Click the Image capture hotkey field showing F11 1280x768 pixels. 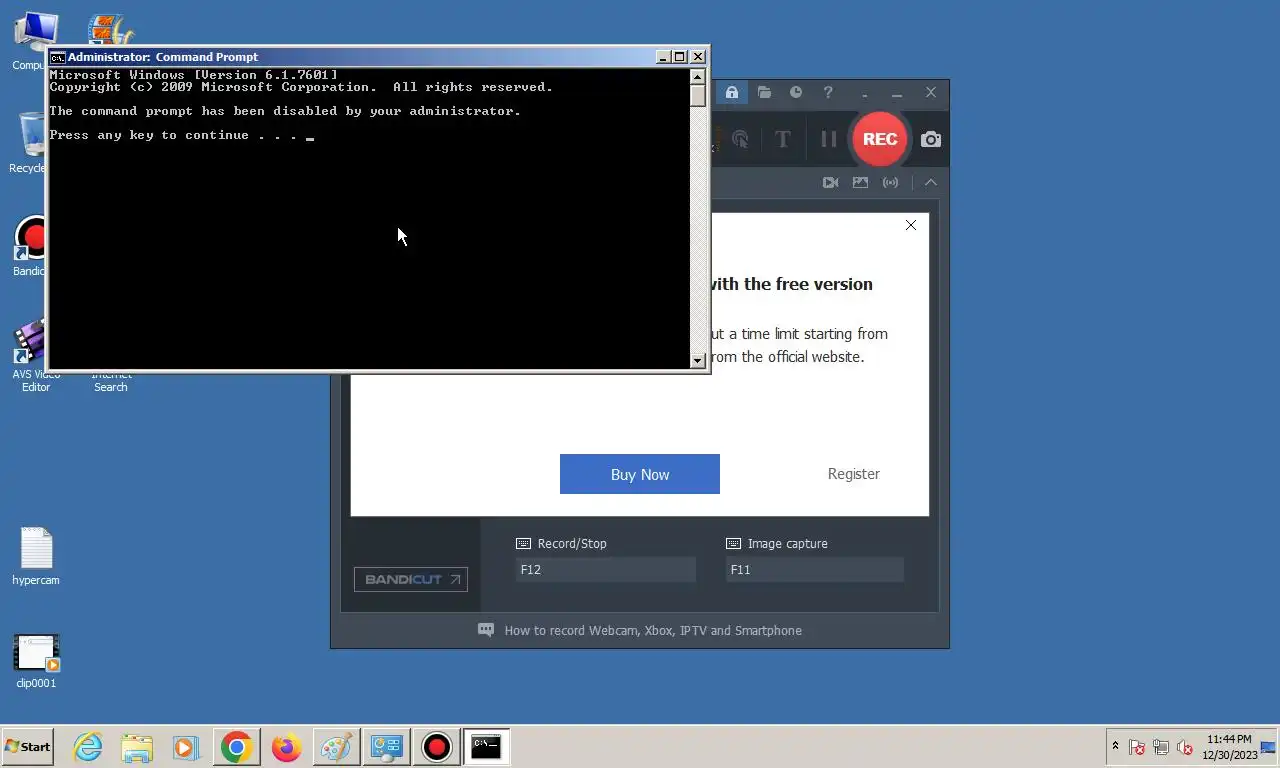pyautogui.click(x=815, y=570)
